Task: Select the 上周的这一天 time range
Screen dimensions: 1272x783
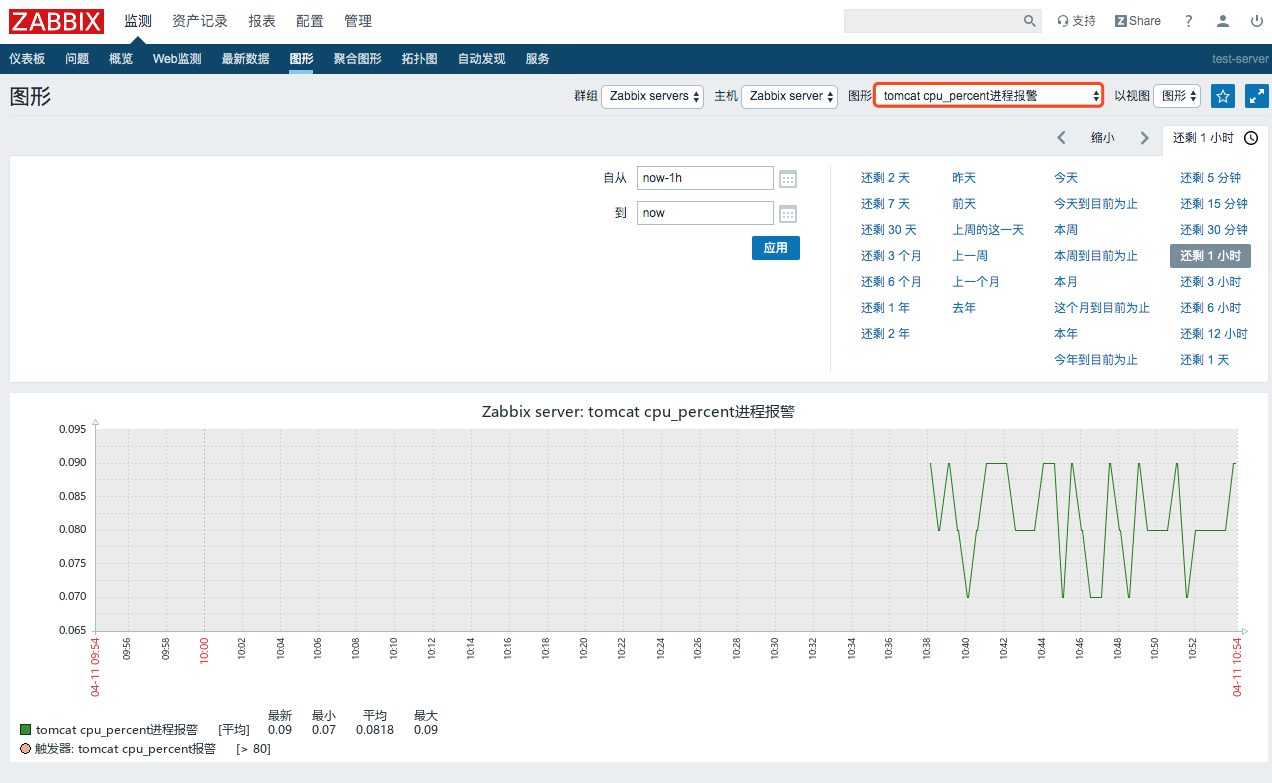Action: point(988,230)
